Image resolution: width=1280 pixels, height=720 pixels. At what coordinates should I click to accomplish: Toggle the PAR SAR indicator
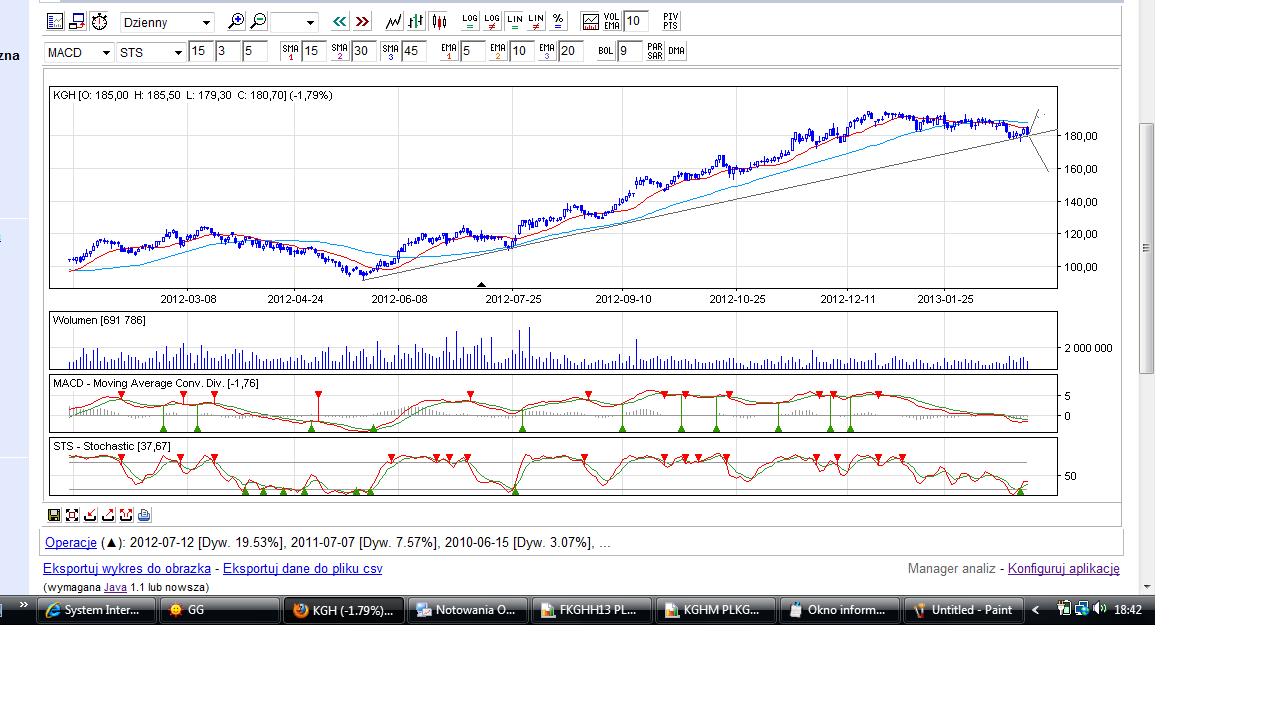coord(655,51)
